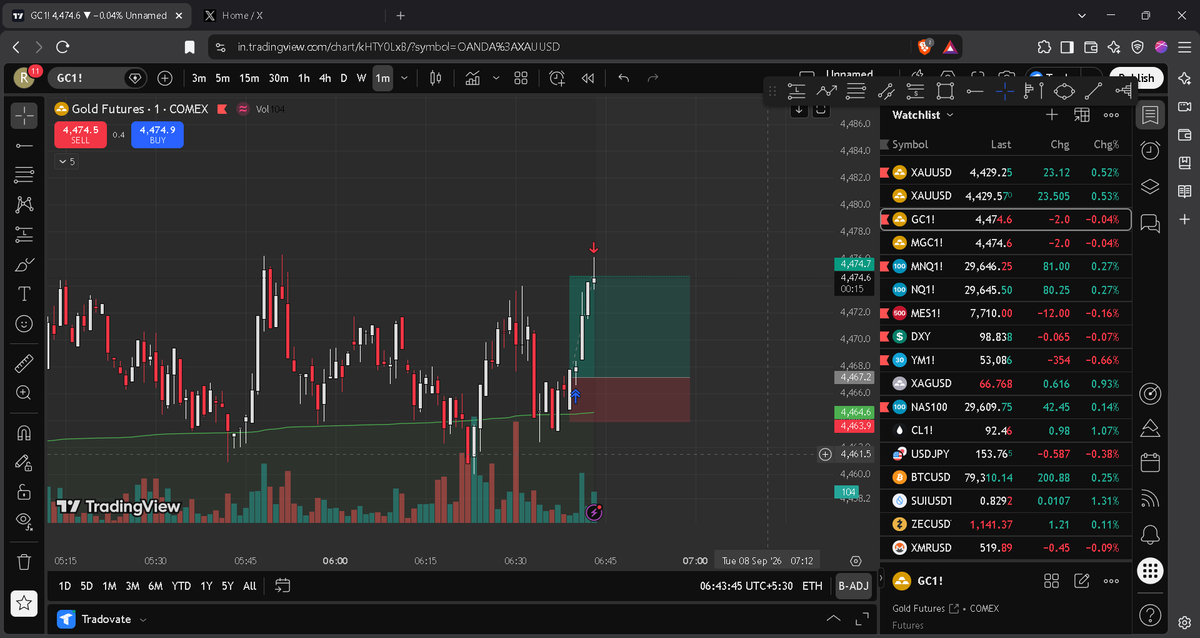Select the zoom in tool
Image resolution: width=1200 pixels, height=638 pixels.
click(x=25, y=393)
